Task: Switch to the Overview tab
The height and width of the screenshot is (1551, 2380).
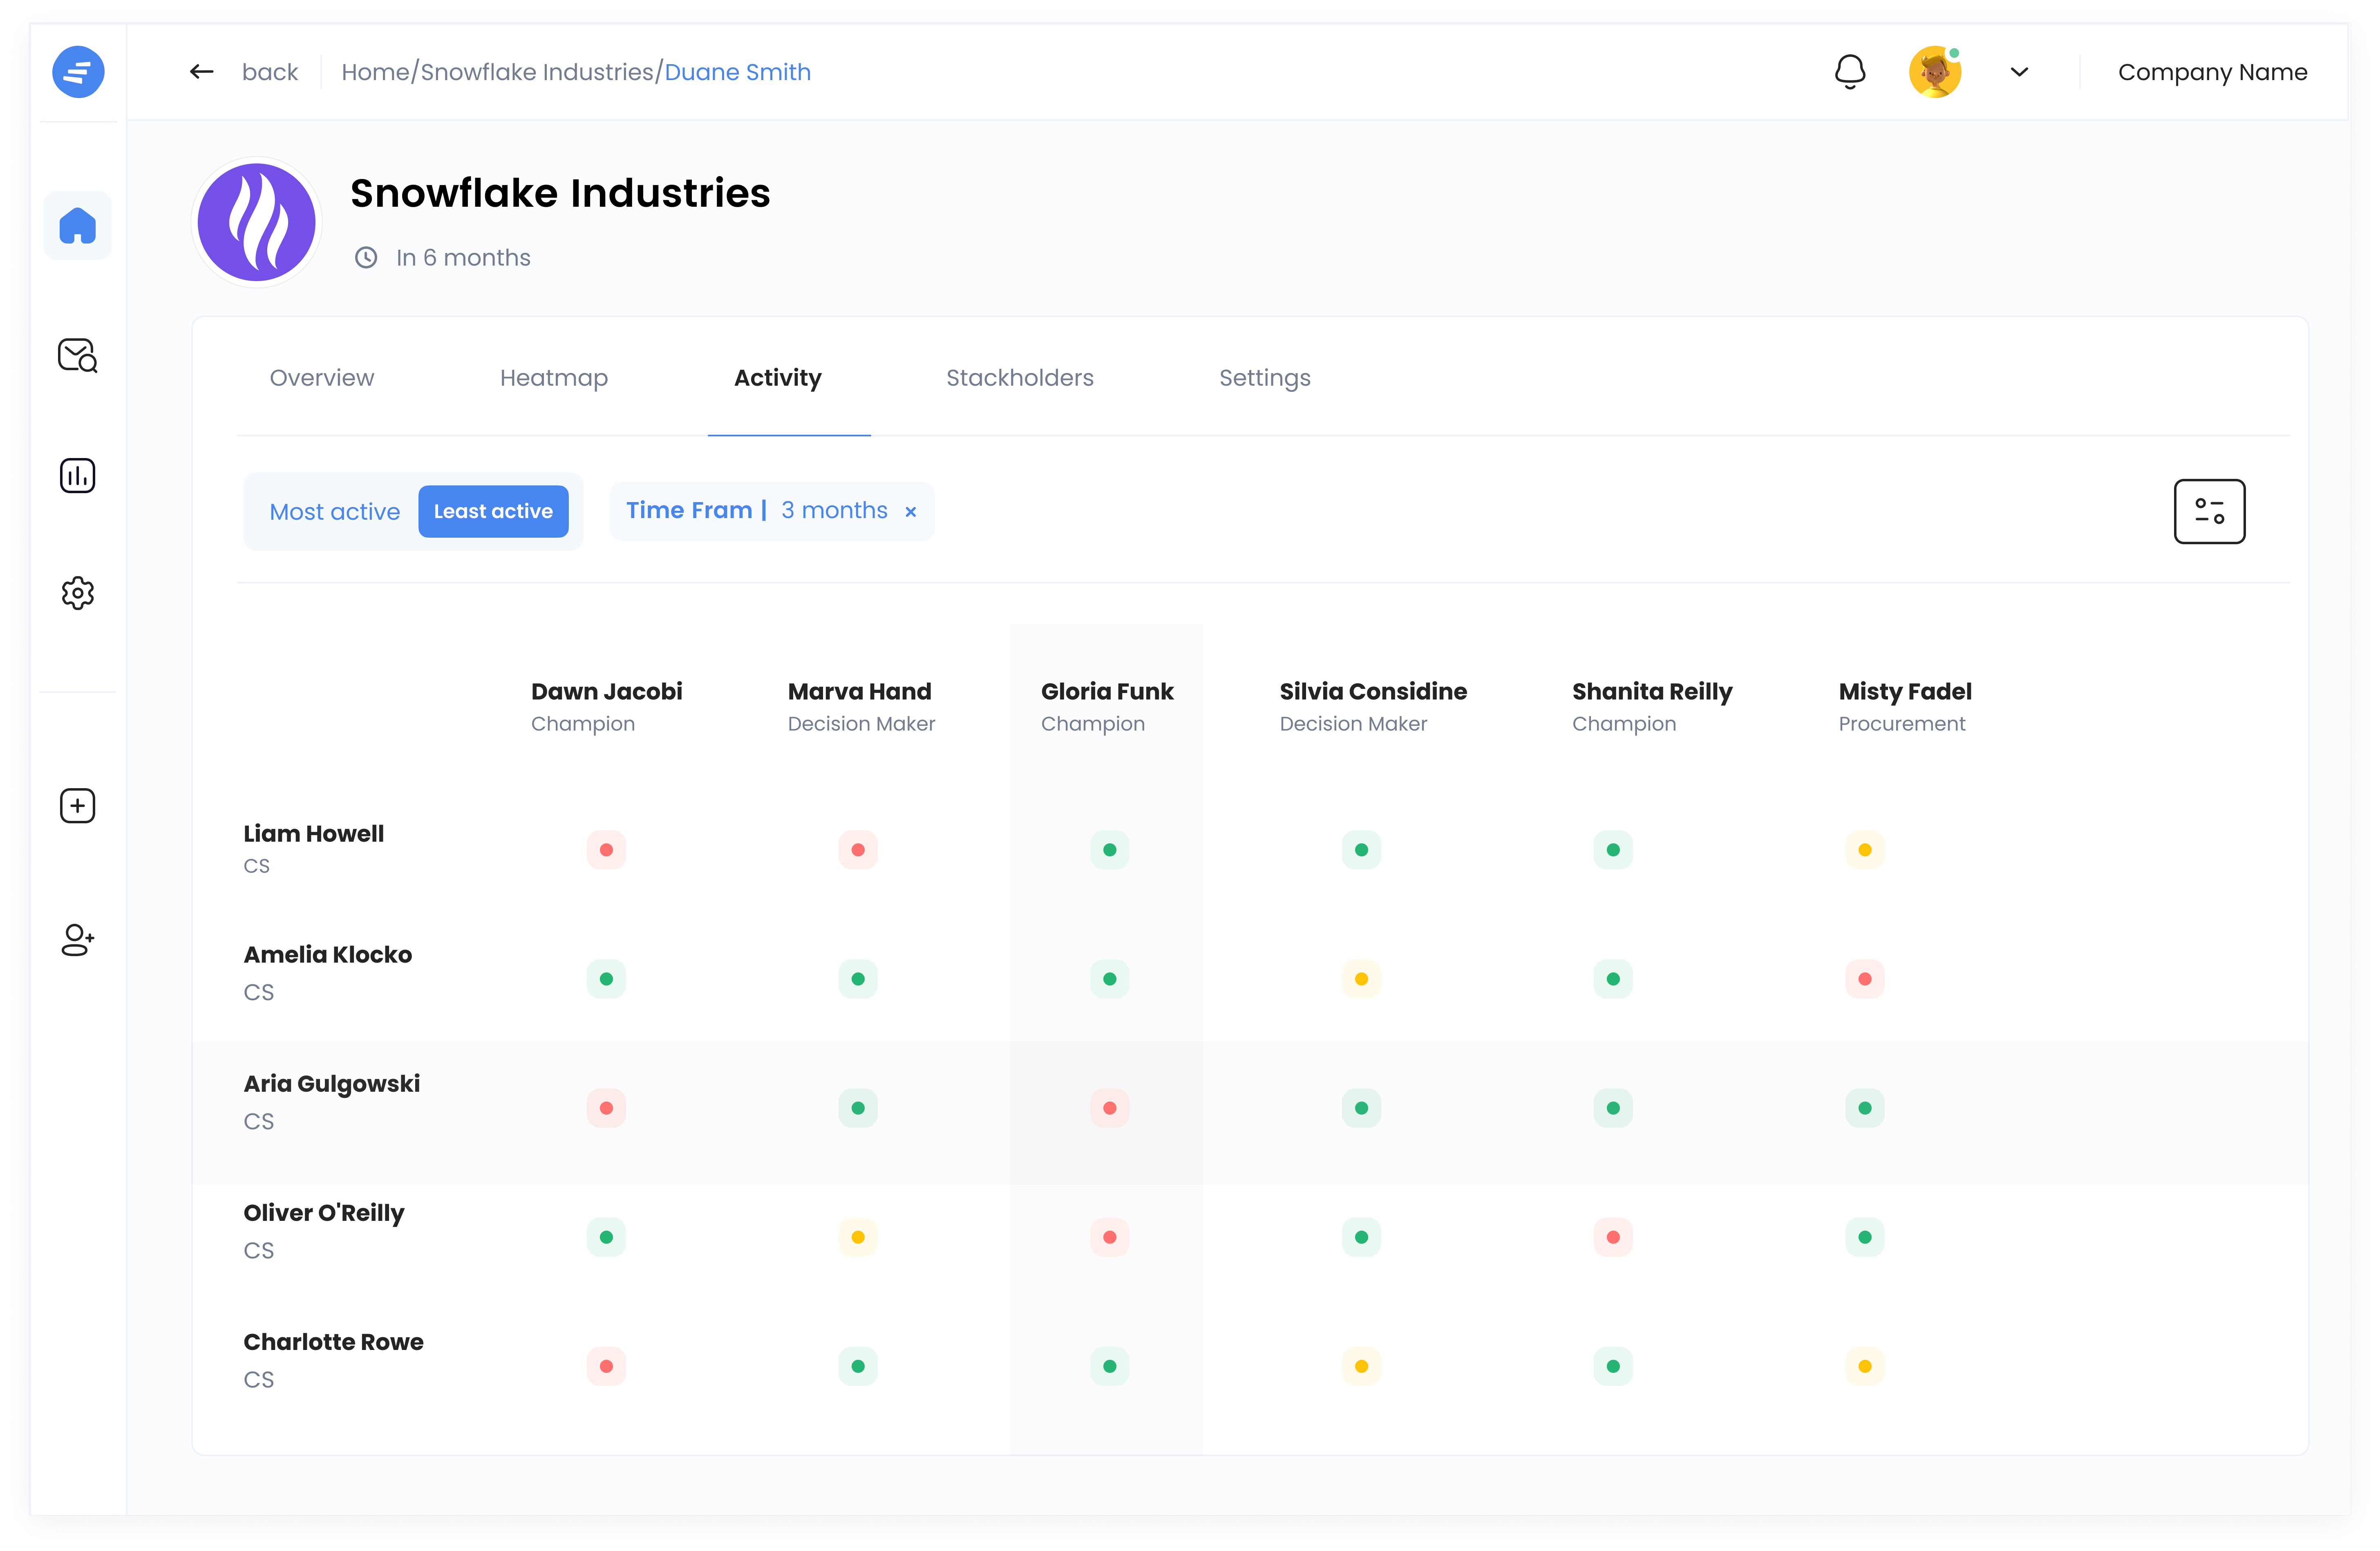Action: tap(322, 378)
